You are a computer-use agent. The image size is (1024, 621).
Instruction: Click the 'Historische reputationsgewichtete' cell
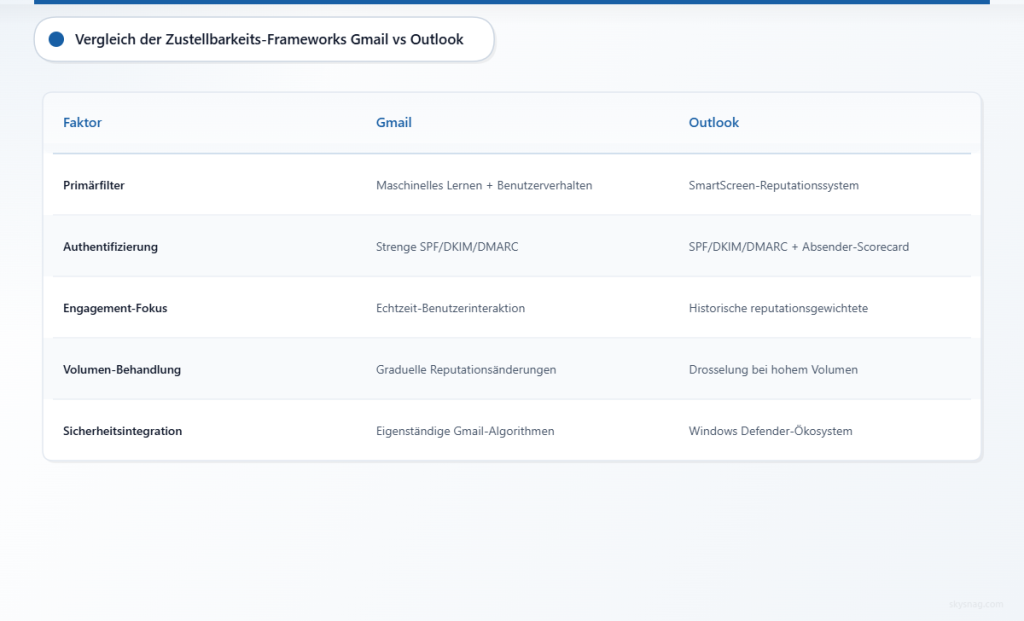(778, 308)
